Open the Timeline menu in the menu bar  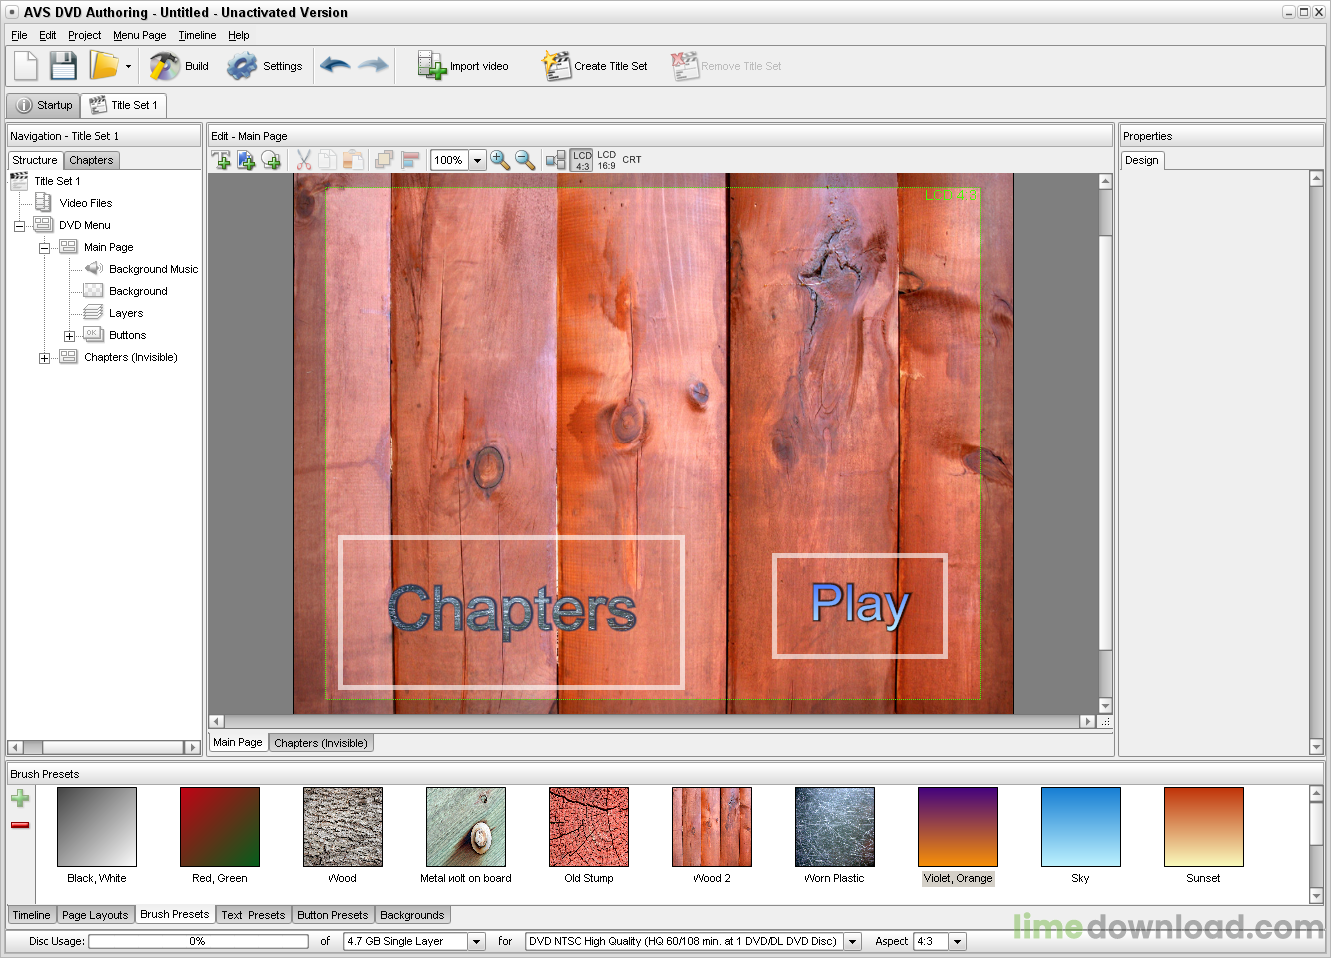(x=197, y=35)
